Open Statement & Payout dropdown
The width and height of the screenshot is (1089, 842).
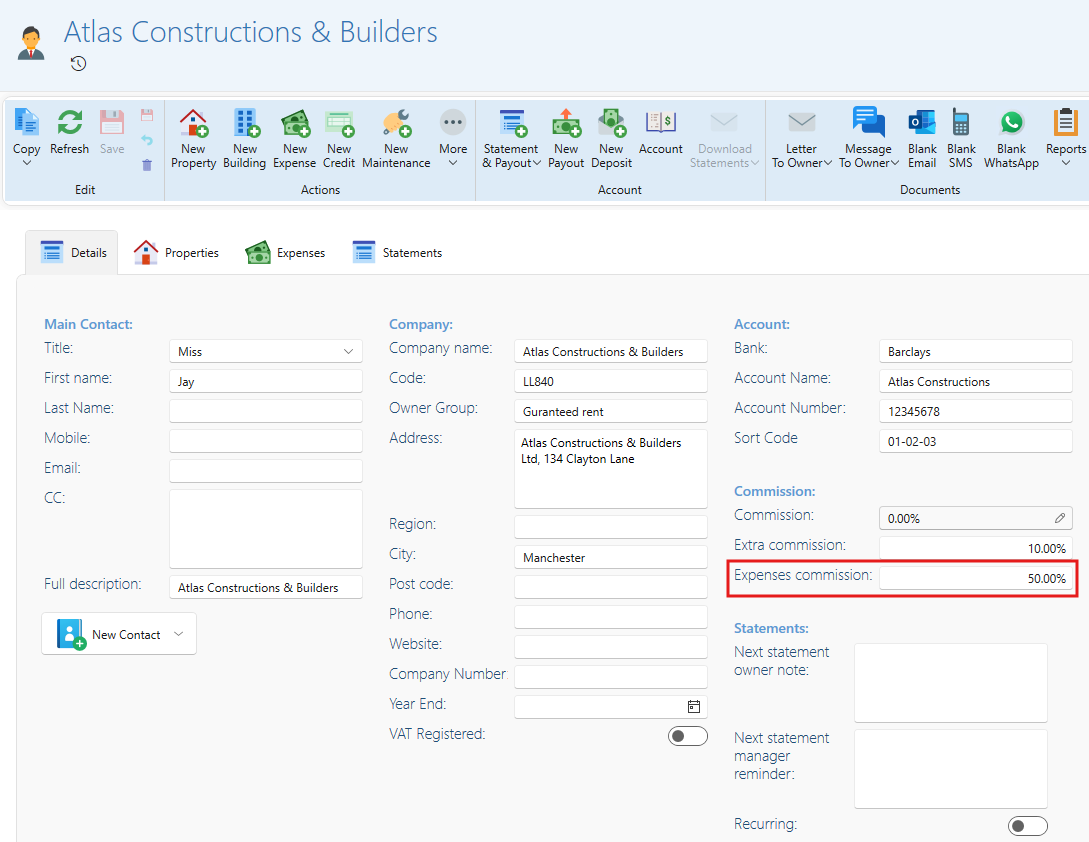[x=511, y=139]
